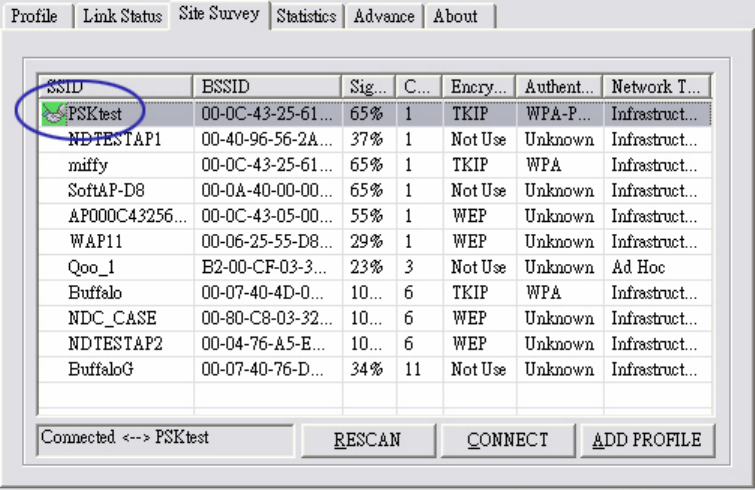Click the WPA-P... authentication cell
Viewport: 755px width, 490px height.
pyautogui.click(x=558, y=114)
